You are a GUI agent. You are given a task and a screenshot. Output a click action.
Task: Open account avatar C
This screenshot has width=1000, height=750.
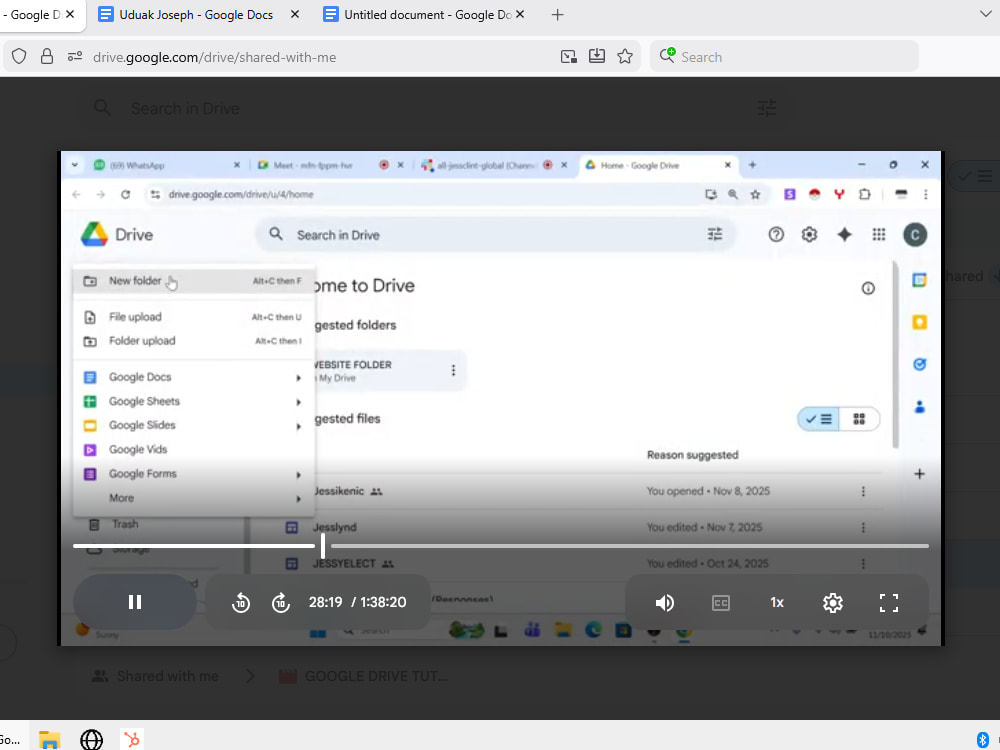click(915, 235)
